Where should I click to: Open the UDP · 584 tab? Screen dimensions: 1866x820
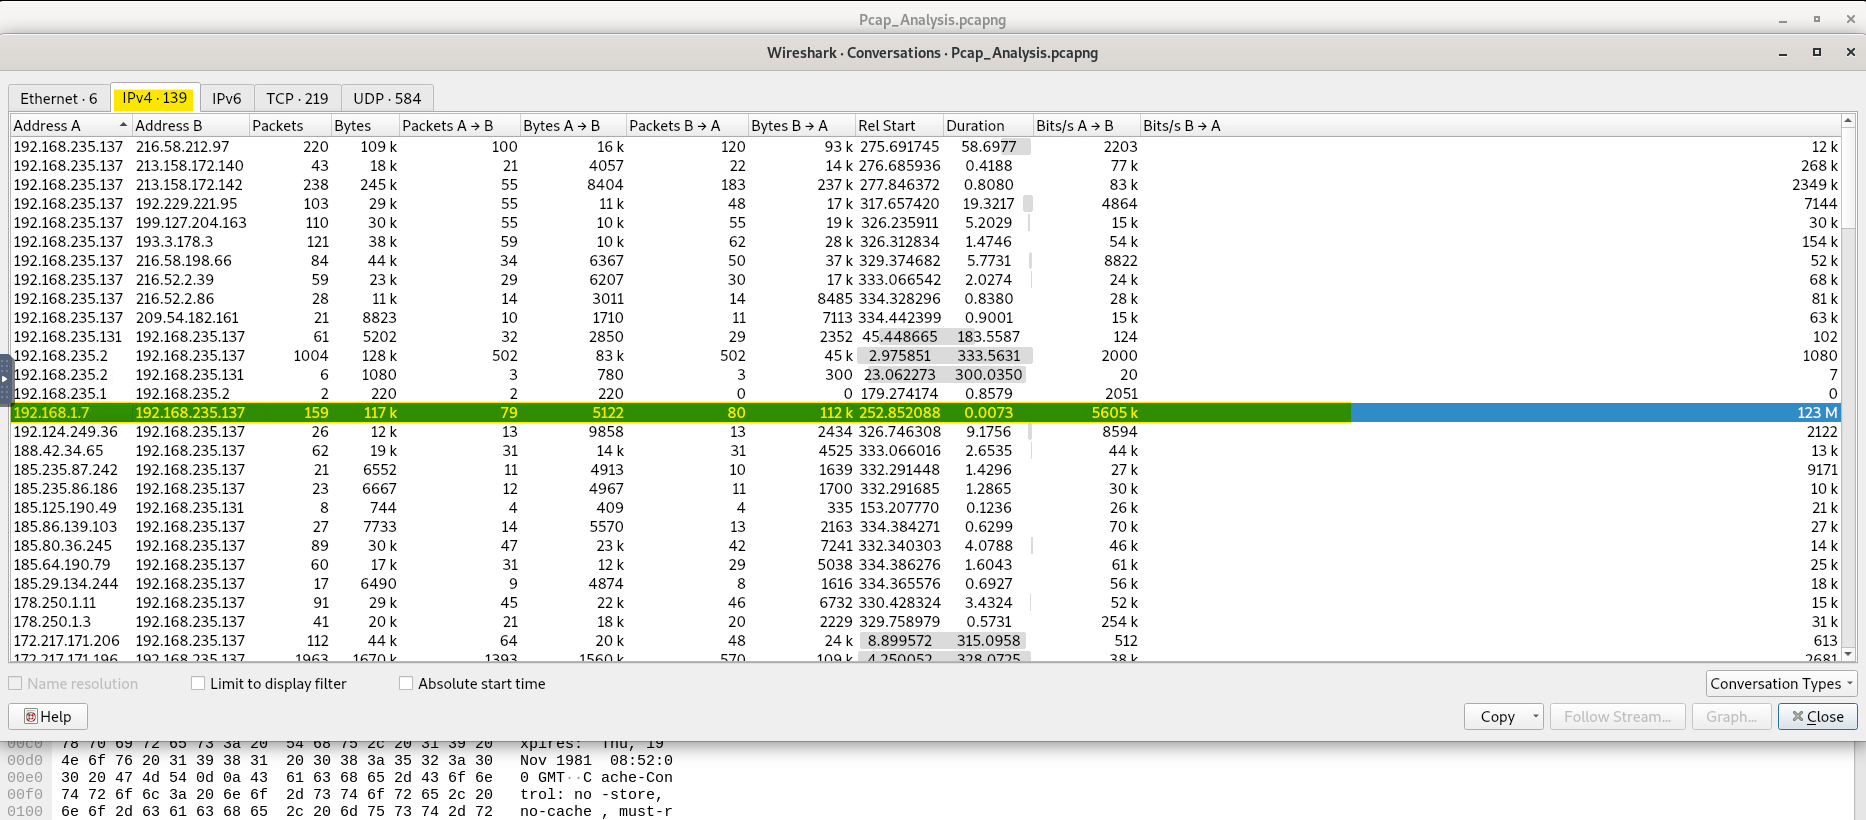[x=387, y=99]
